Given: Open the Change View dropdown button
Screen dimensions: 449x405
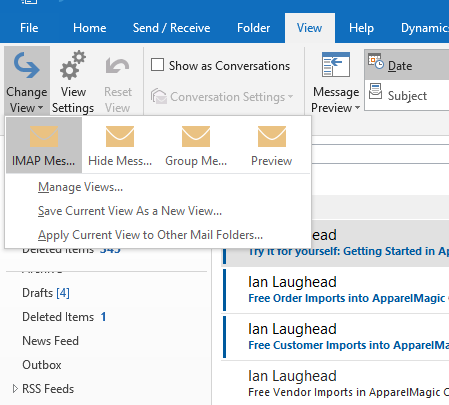Looking at the screenshot, I should [x=27, y=81].
